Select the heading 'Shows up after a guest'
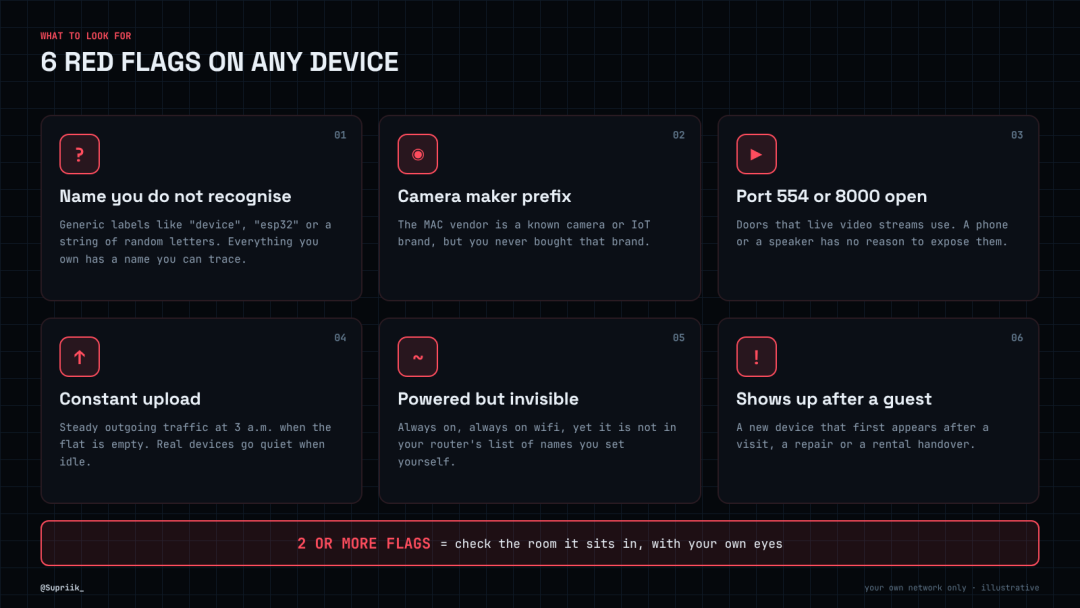 point(833,399)
